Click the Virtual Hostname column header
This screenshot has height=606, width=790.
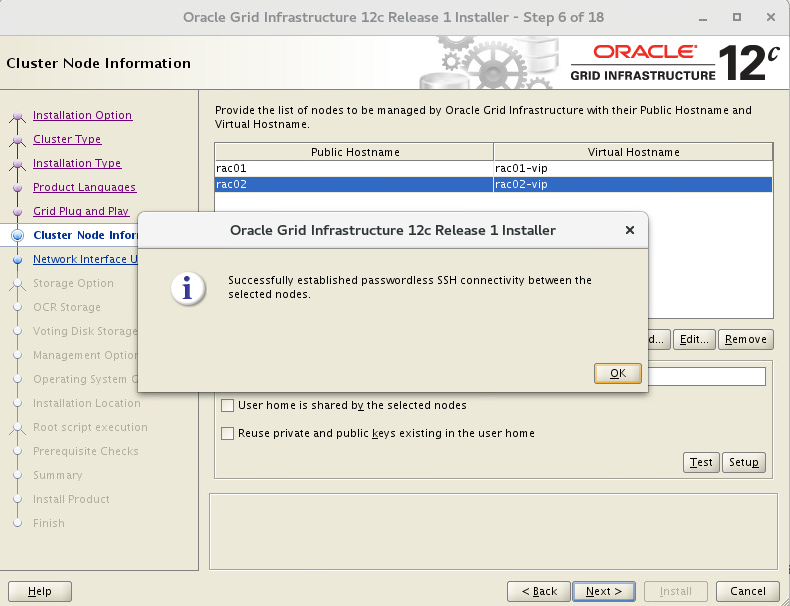click(633, 152)
